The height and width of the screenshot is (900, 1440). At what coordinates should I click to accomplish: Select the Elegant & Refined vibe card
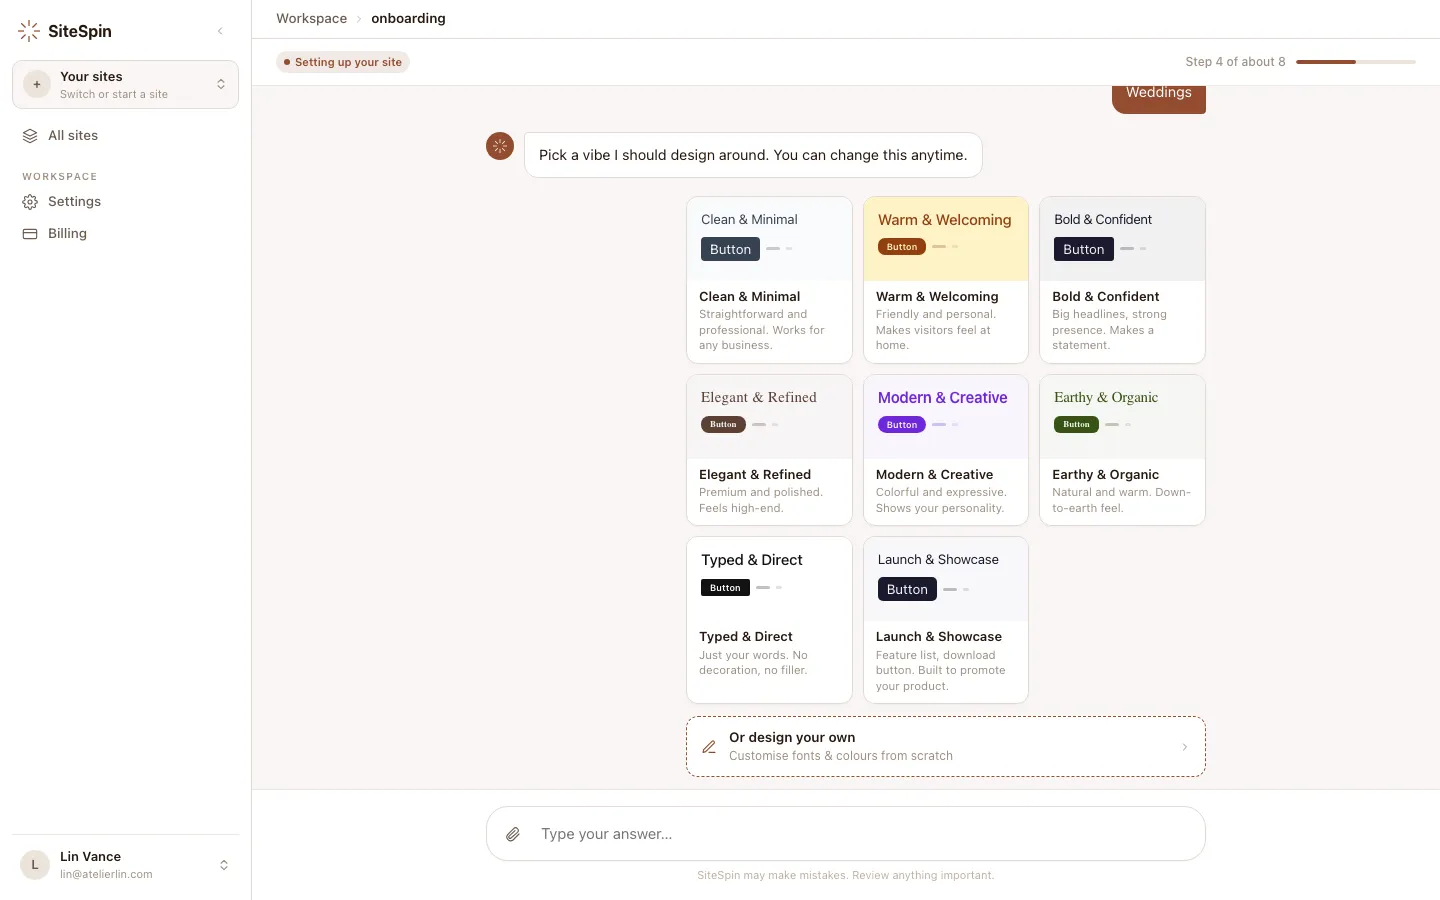pyautogui.click(x=769, y=450)
